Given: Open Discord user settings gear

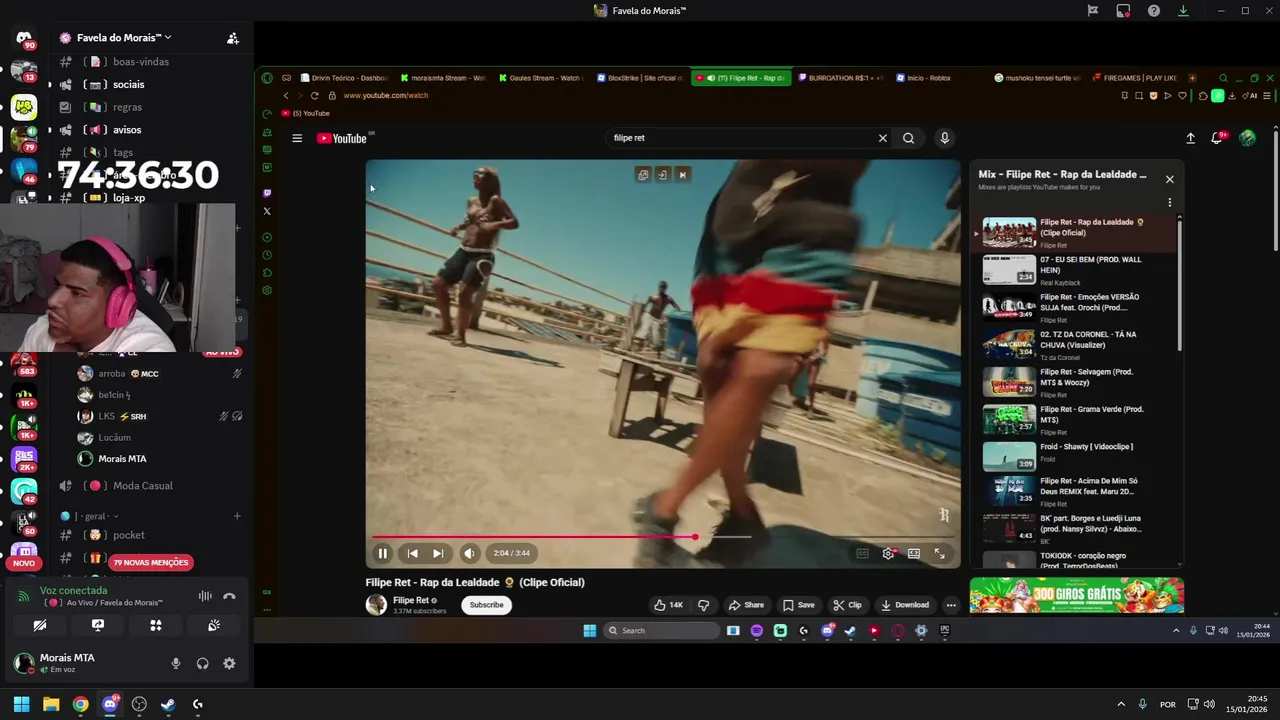Looking at the screenshot, I should 229,663.
